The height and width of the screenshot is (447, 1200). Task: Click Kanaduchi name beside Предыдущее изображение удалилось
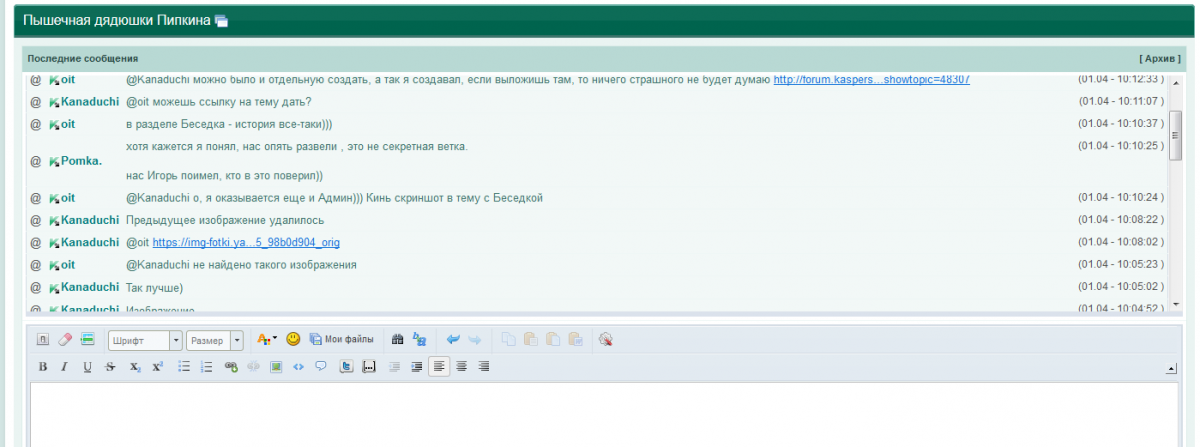pos(89,220)
